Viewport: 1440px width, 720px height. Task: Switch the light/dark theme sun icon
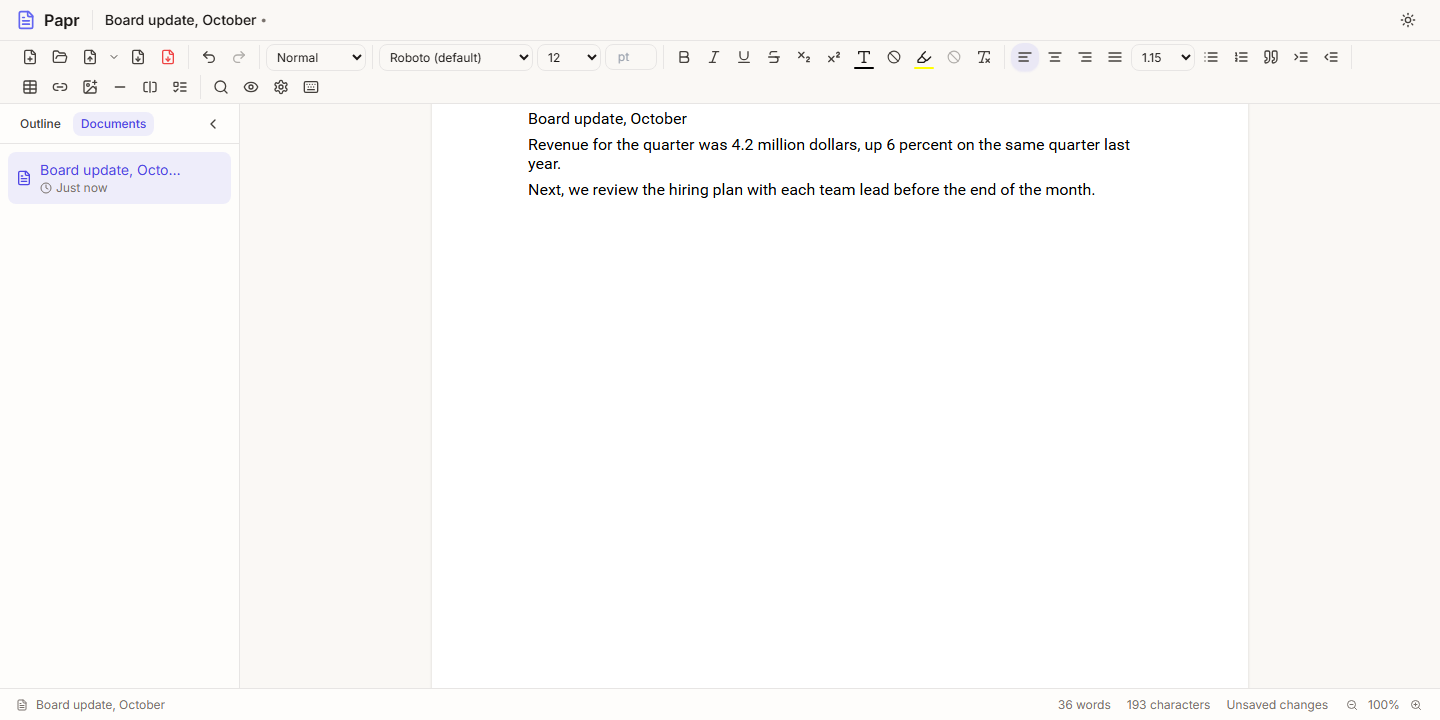coord(1408,20)
